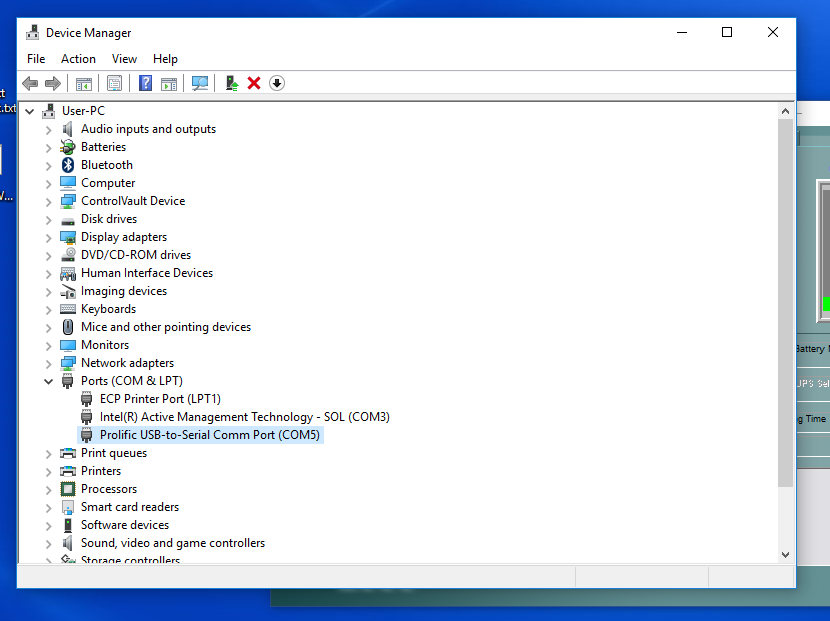The height and width of the screenshot is (621, 830).
Task: Expand the Software devices category
Action: click(x=49, y=526)
